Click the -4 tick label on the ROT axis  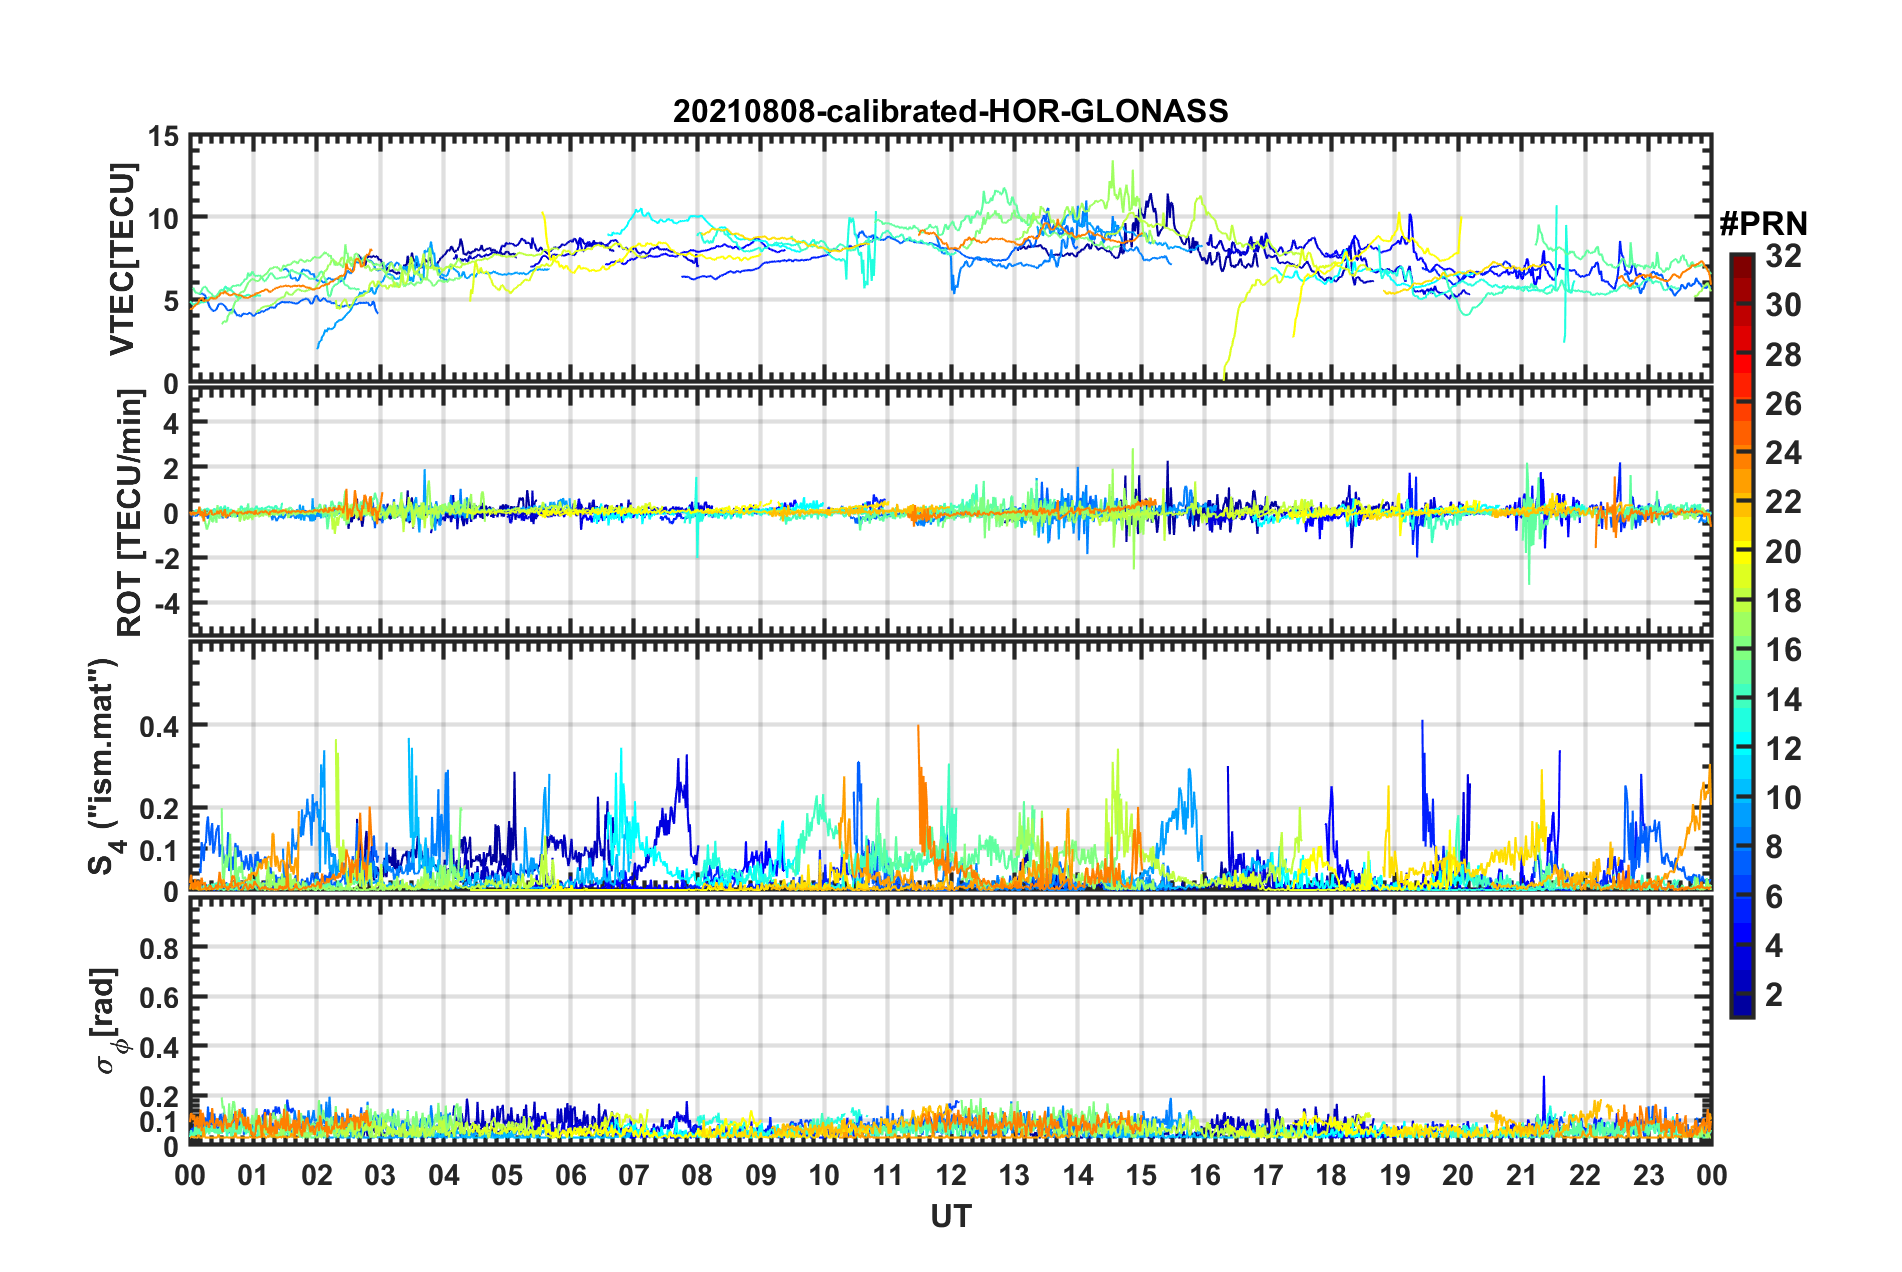[161, 604]
